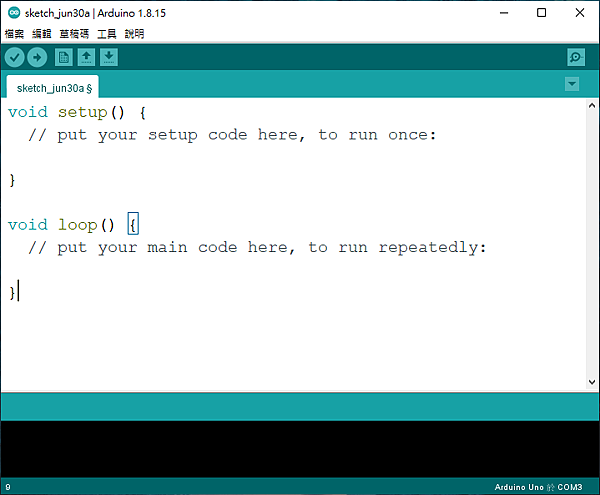Open the 檔案 (File) menu
Viewport: 600px width, 495px height.
click(x=14, y=34)
